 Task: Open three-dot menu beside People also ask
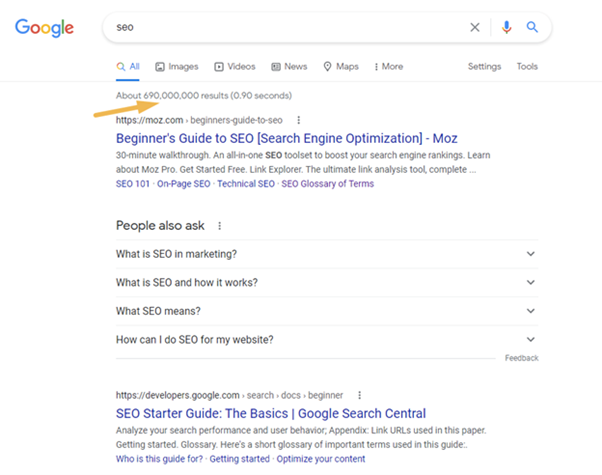pyautogui.click(x=220, y=226)
